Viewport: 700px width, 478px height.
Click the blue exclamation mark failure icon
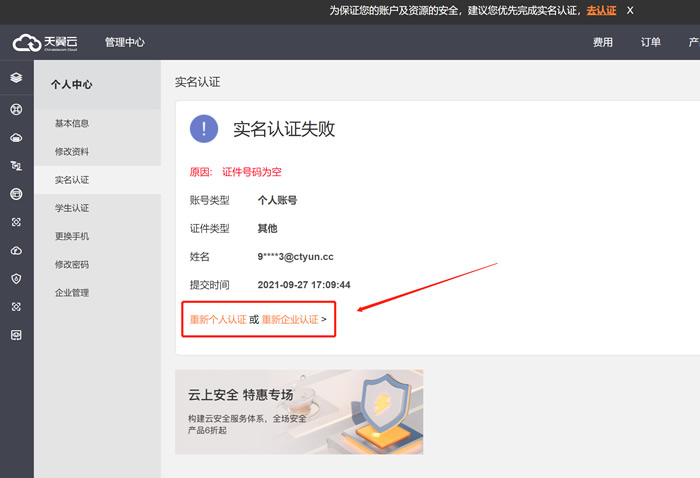click(x=204, y=128)
